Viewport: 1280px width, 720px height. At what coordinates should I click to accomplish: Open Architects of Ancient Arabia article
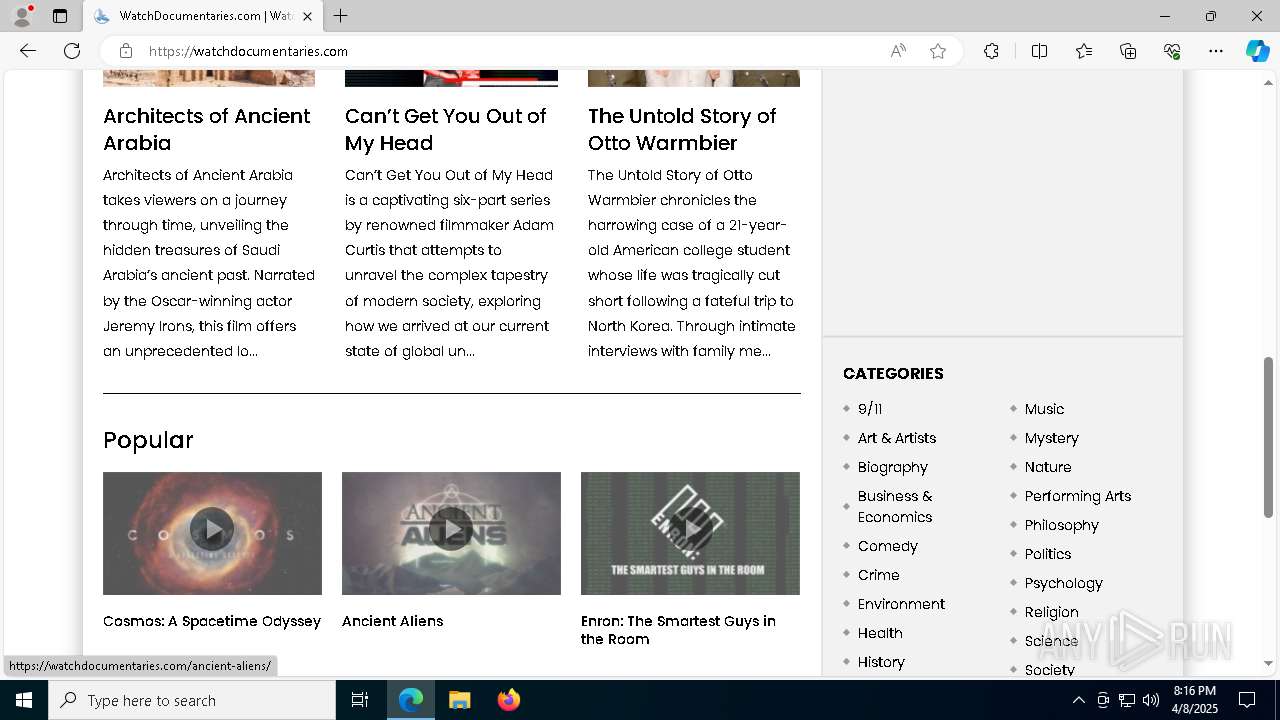pyautogui.click(x=207, y=129)
